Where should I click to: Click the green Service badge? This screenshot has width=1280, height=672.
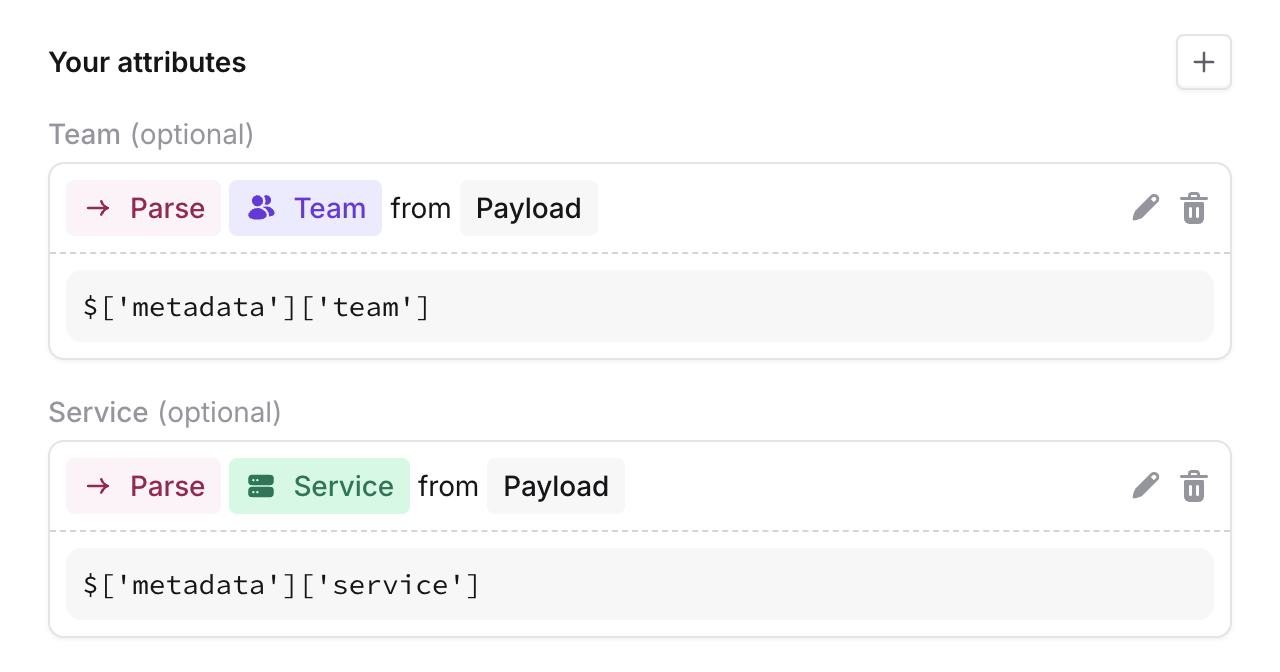319,486
